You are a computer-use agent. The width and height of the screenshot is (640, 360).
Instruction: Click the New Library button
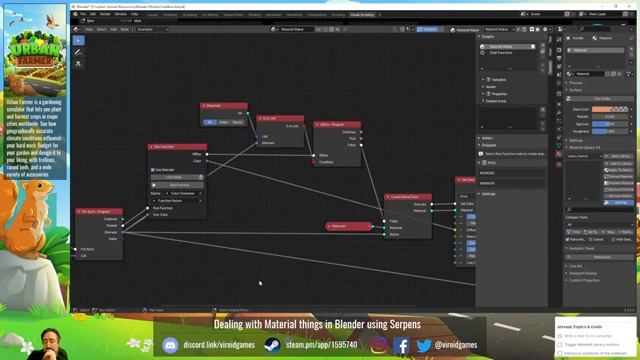tap(619, 156)
